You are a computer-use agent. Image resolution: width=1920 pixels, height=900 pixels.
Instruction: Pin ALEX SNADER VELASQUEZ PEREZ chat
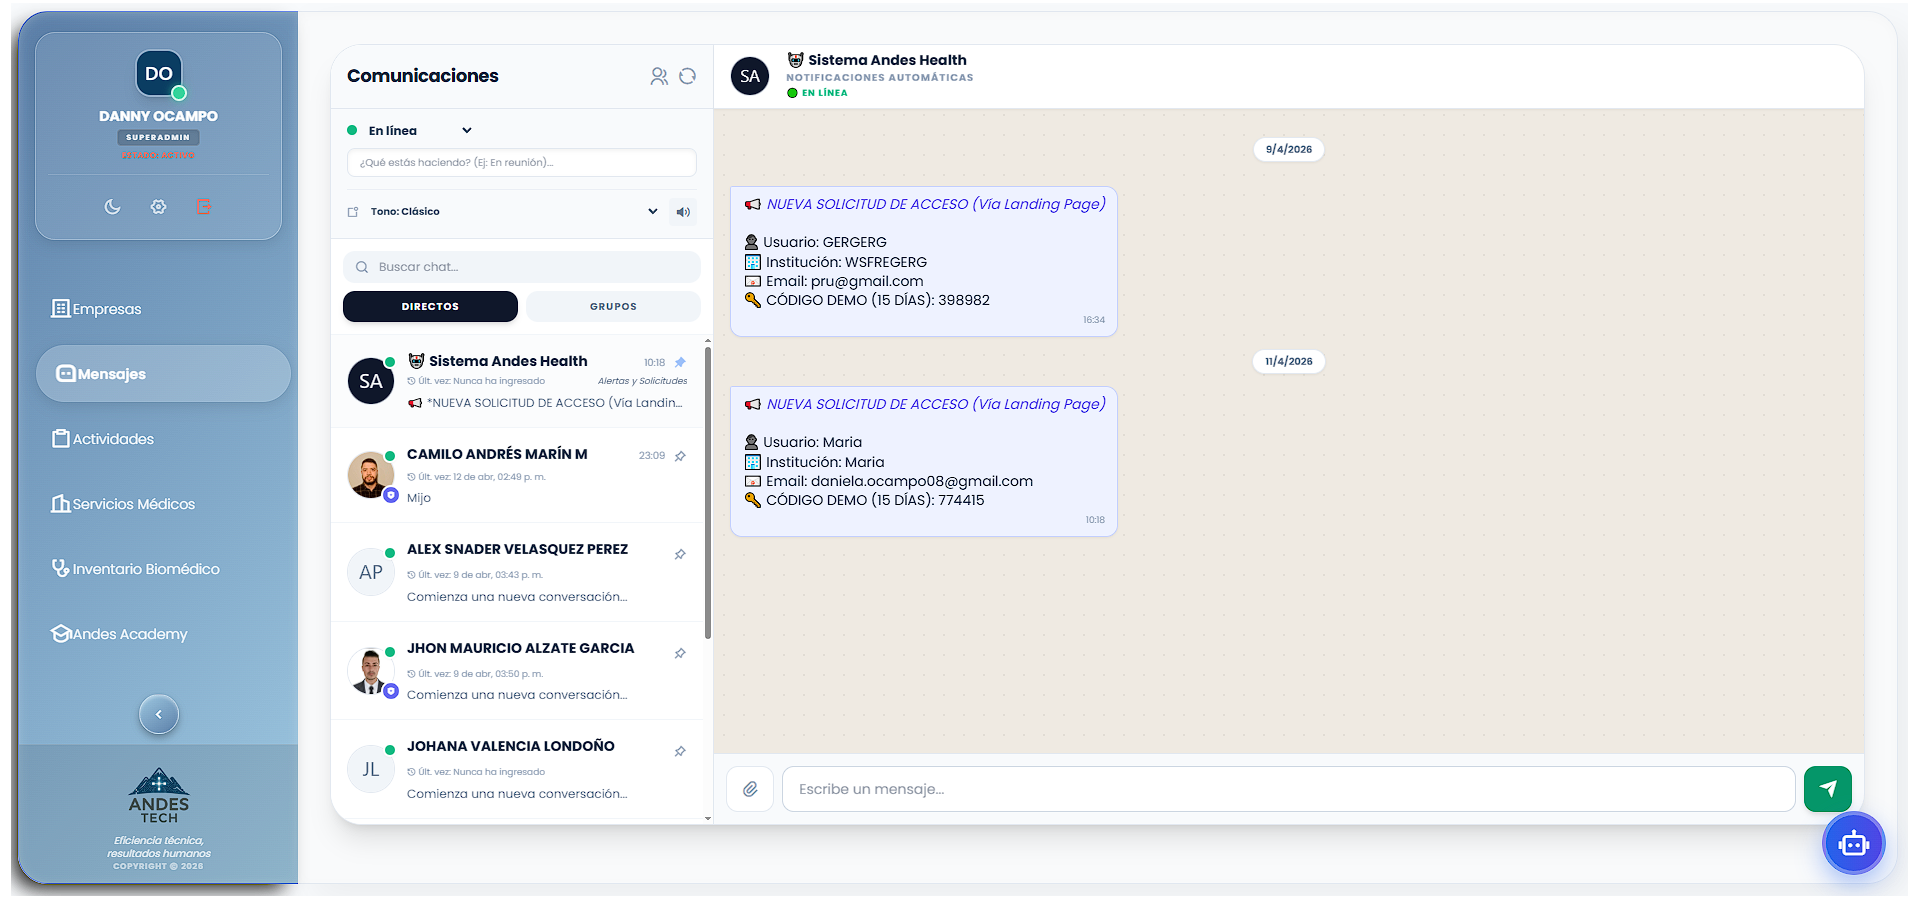680,554
